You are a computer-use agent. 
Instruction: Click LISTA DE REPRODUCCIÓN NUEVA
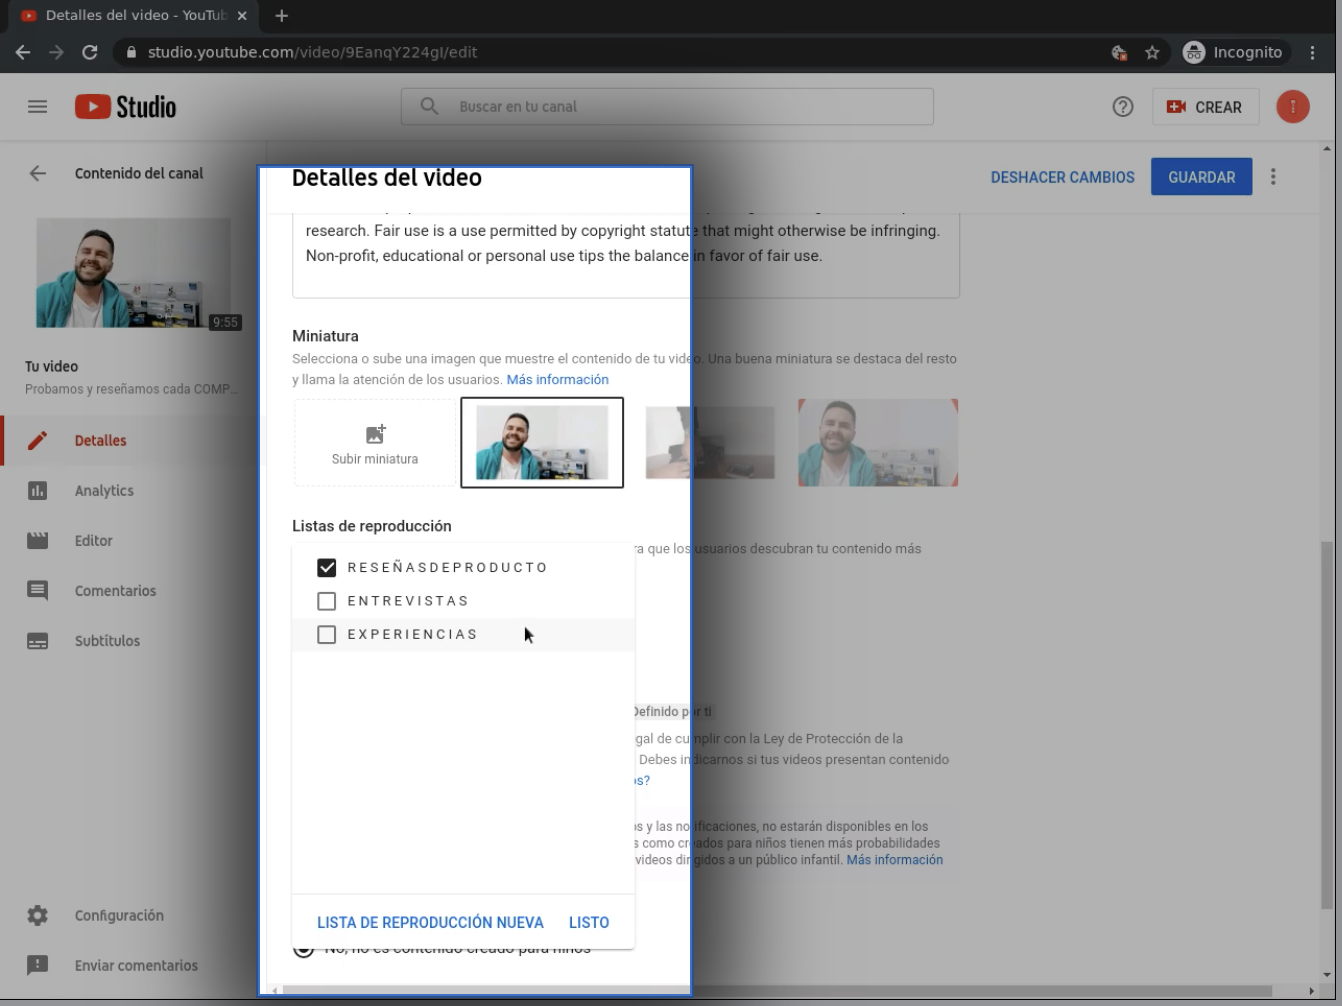coord(430,922)
